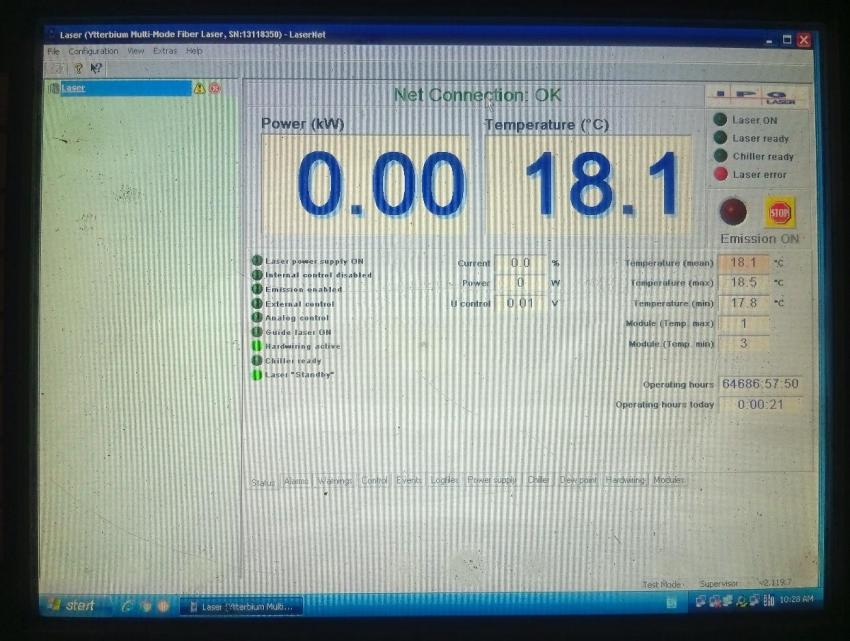The image size is (850, 641).
Task: Select the Laser item in device tree
Action: [x=74, y=88]
